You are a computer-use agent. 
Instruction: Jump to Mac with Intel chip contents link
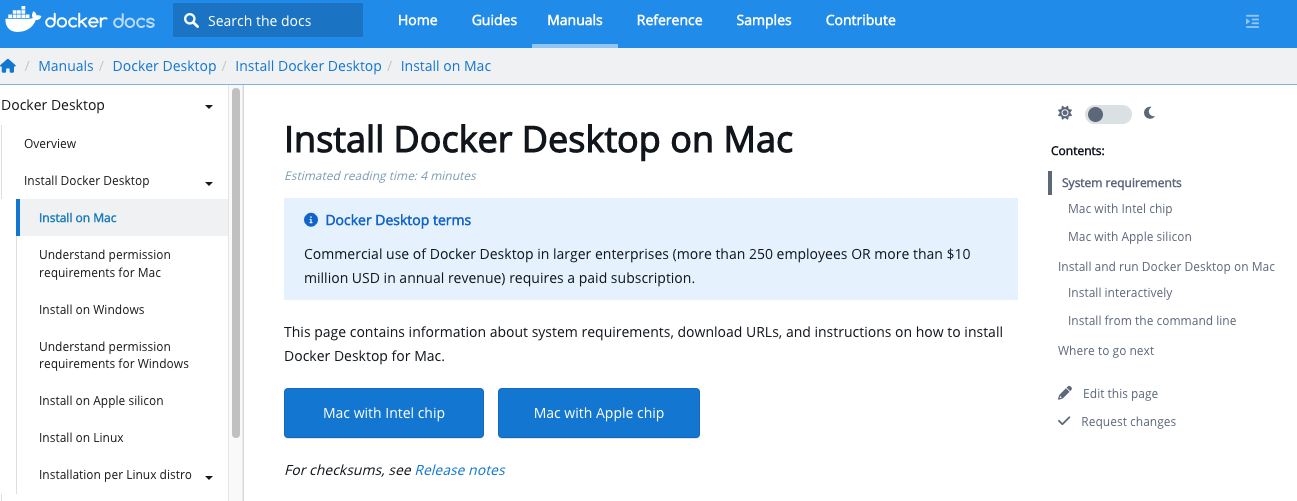pyautogui.click(x=1120, y=209)
